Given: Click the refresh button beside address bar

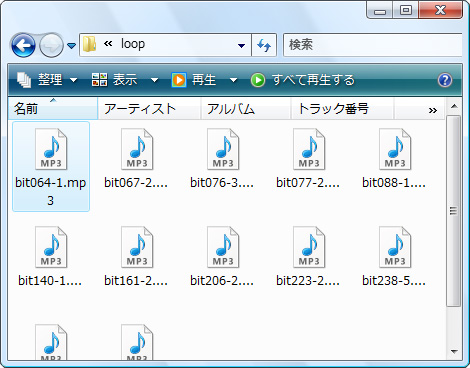Looking at the screenshot, I should (x=264, y=45).
